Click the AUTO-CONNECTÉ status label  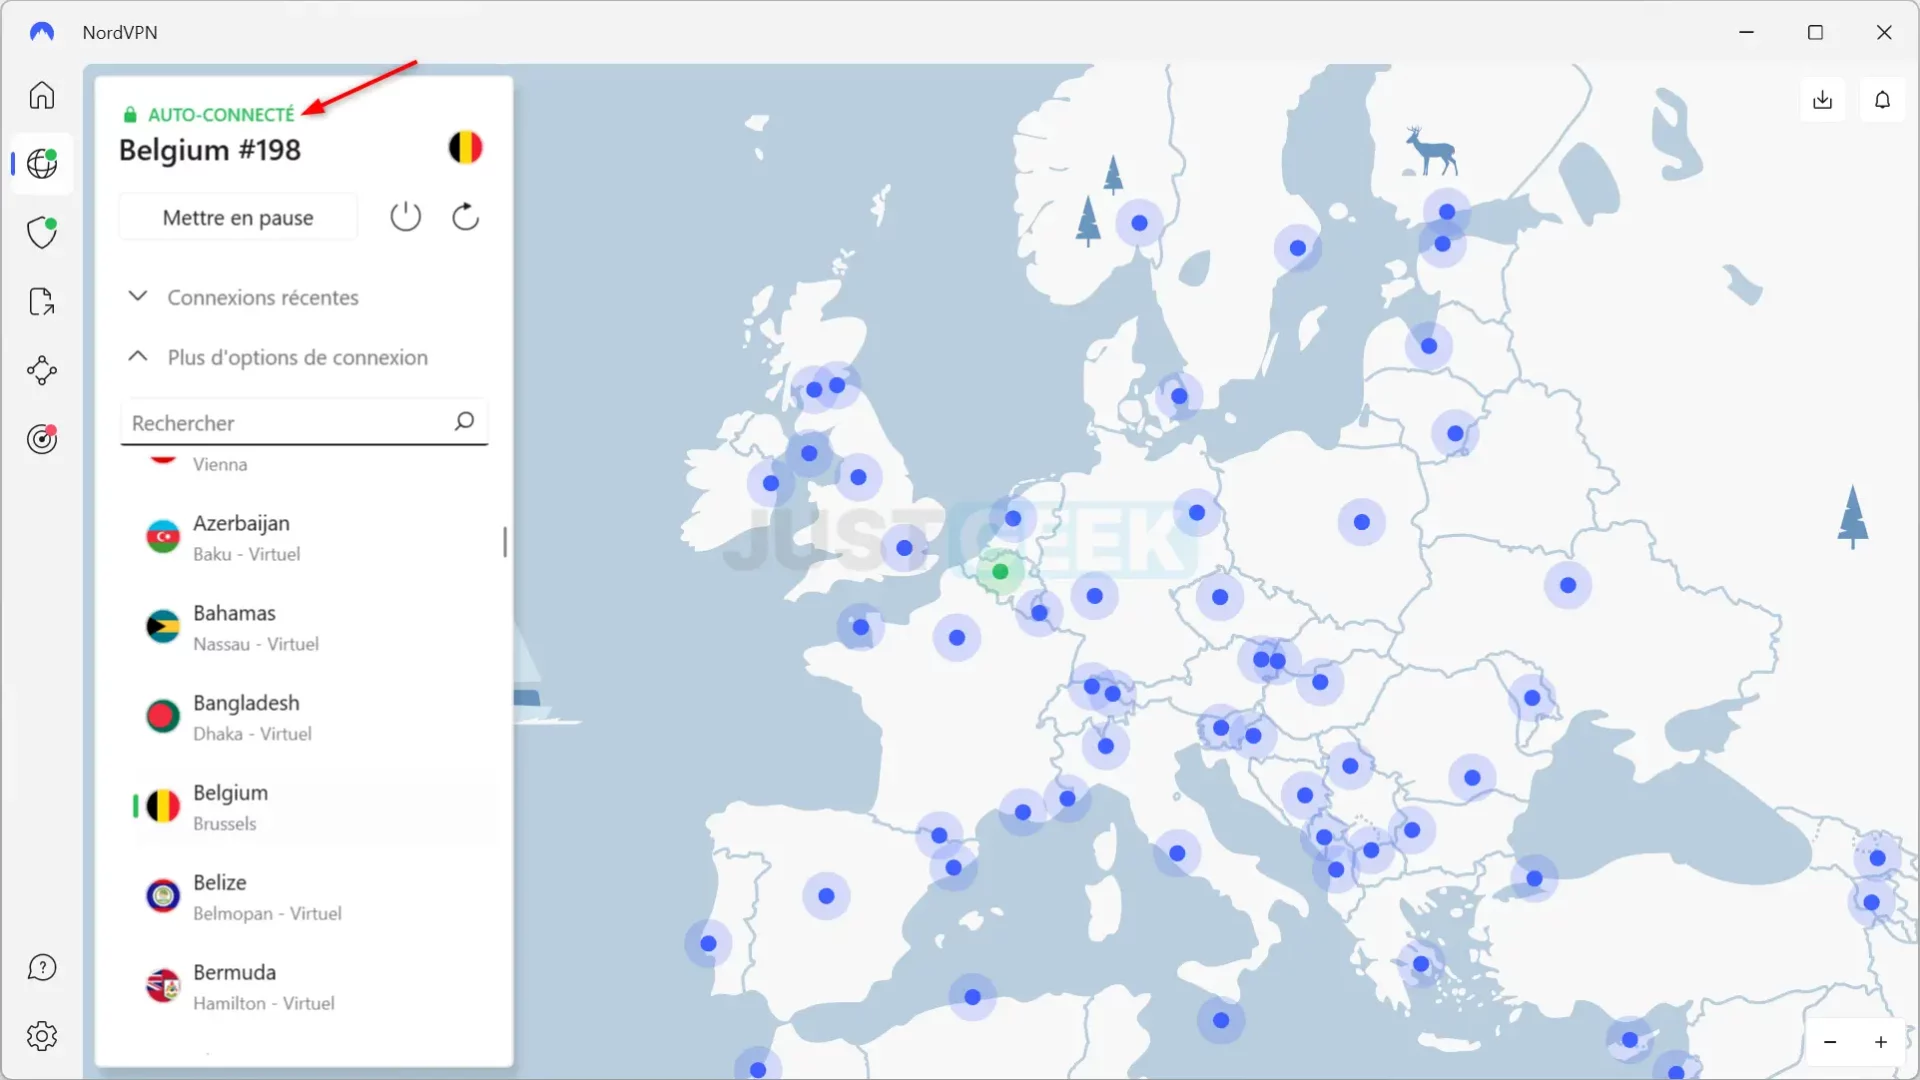pos(221,115)
